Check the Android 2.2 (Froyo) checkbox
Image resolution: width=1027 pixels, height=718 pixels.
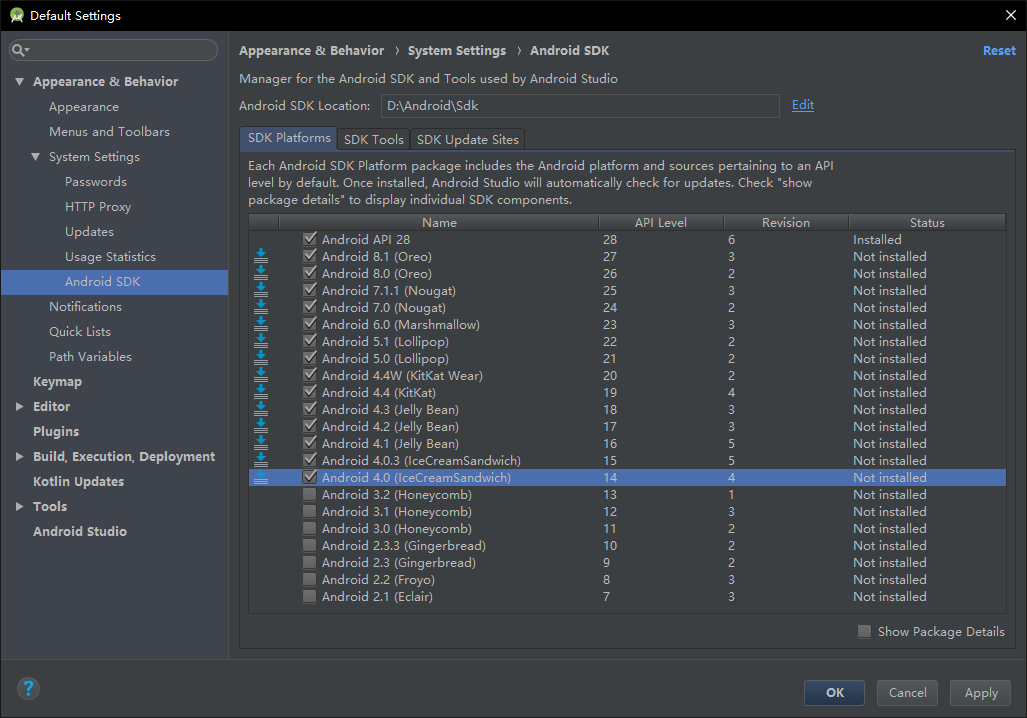310,580
